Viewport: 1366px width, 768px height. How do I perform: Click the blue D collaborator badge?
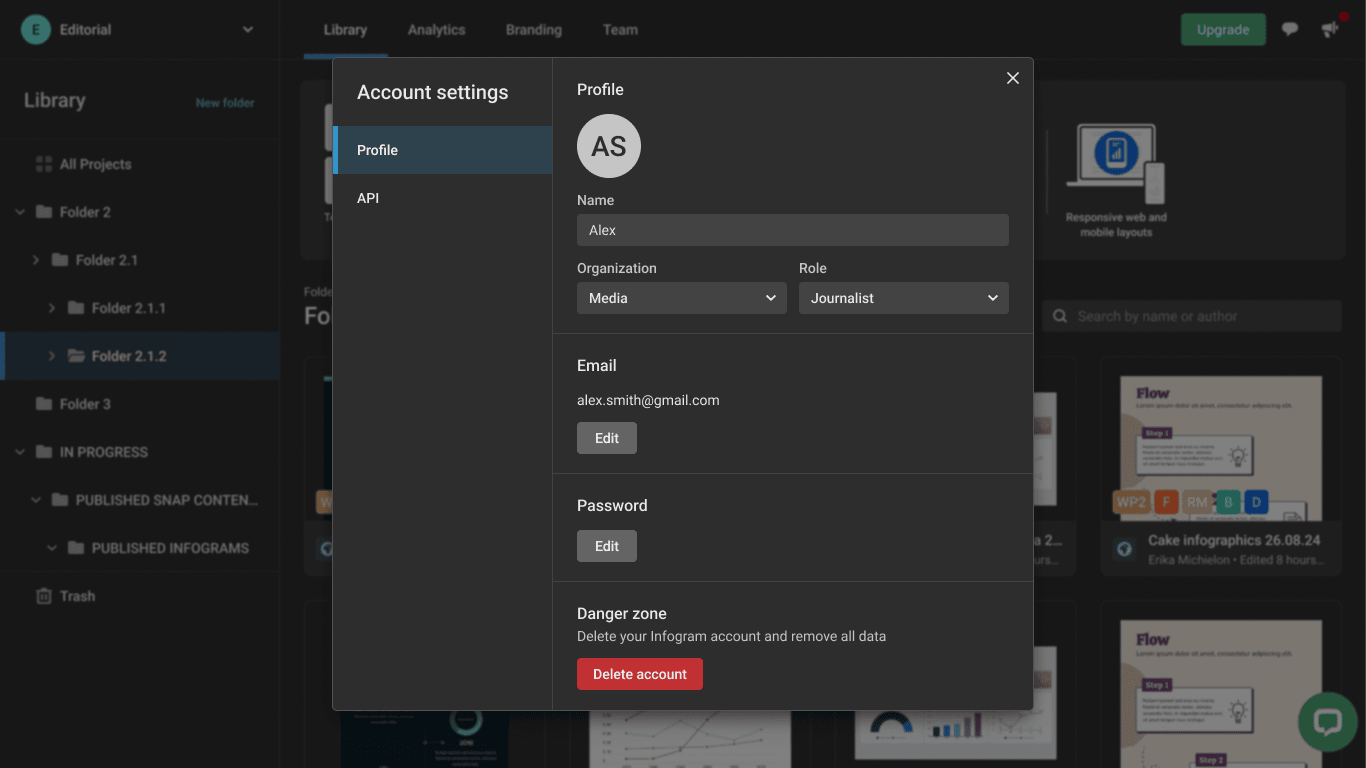1256,502
